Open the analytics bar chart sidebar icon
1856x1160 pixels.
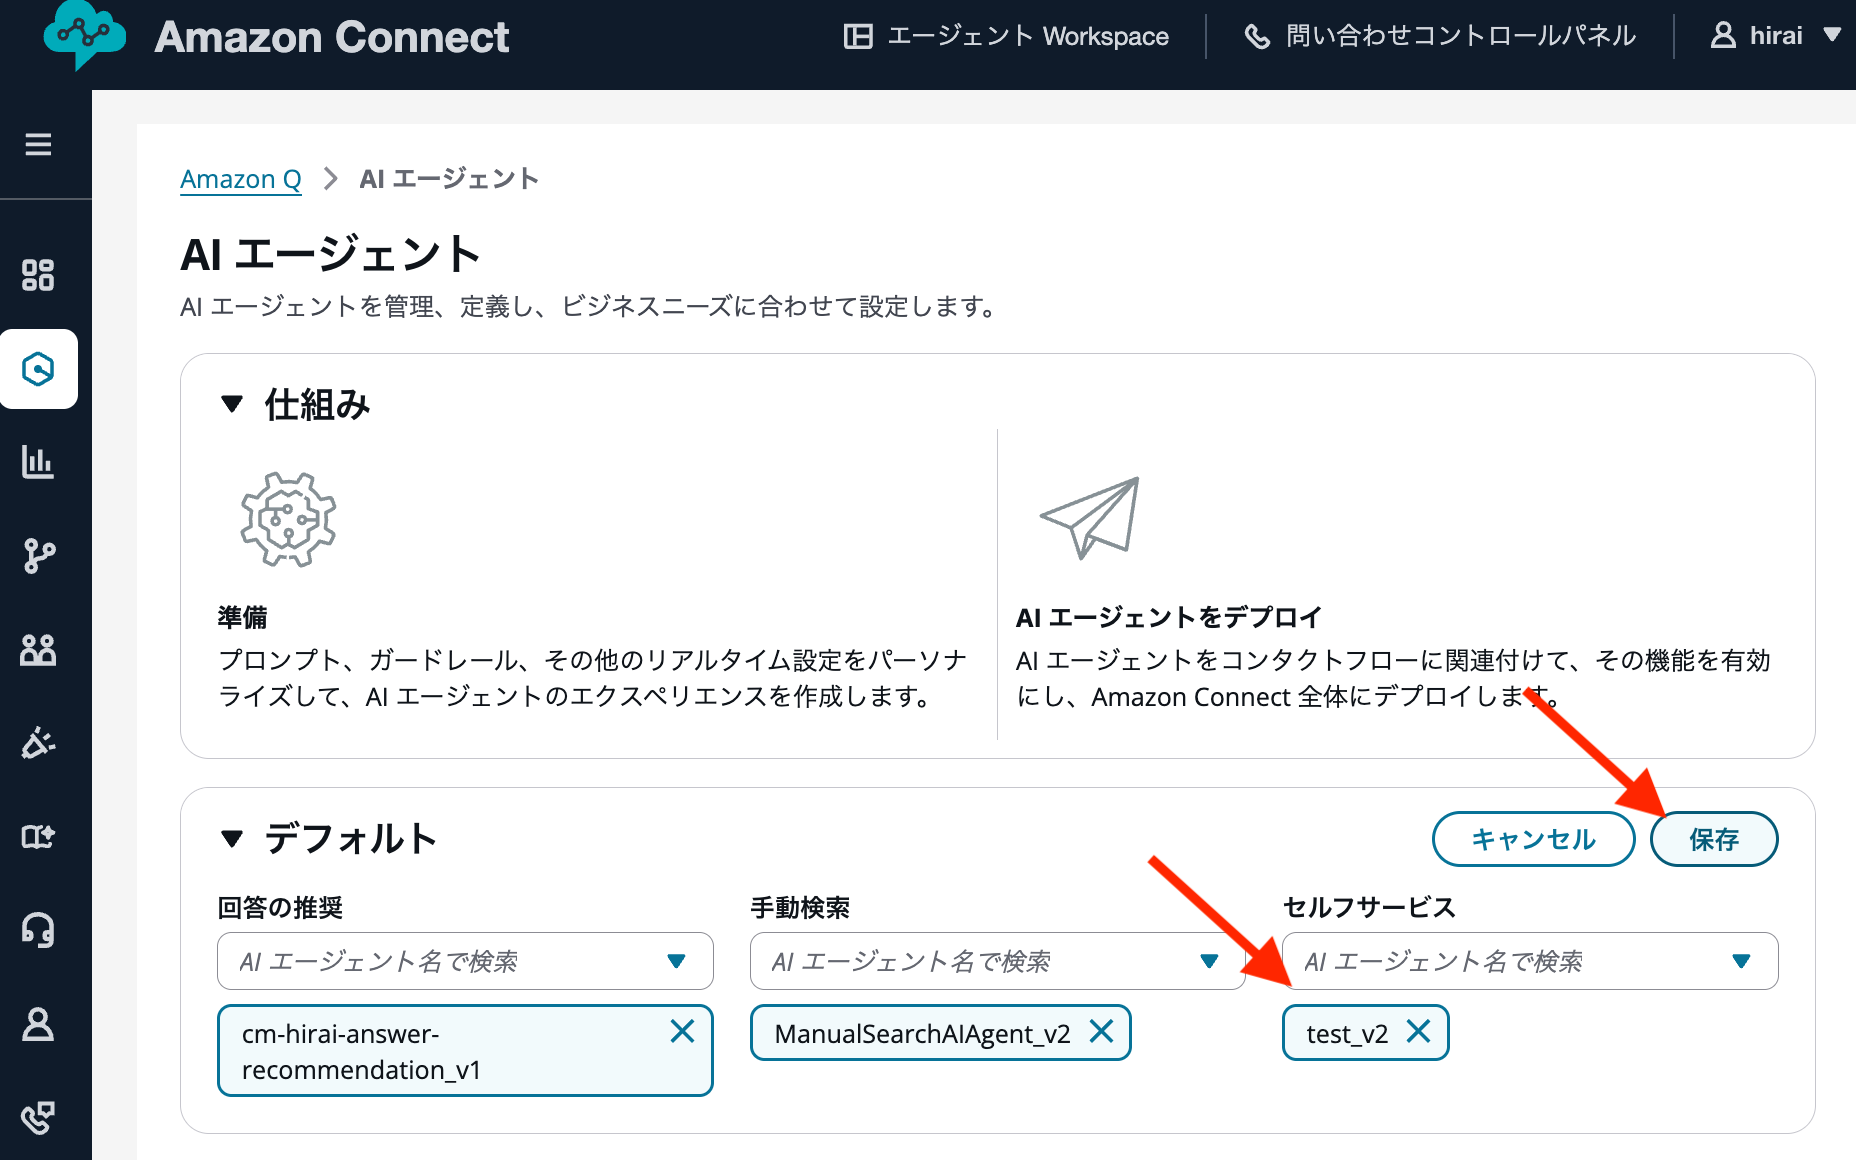(x=38, y=462)
